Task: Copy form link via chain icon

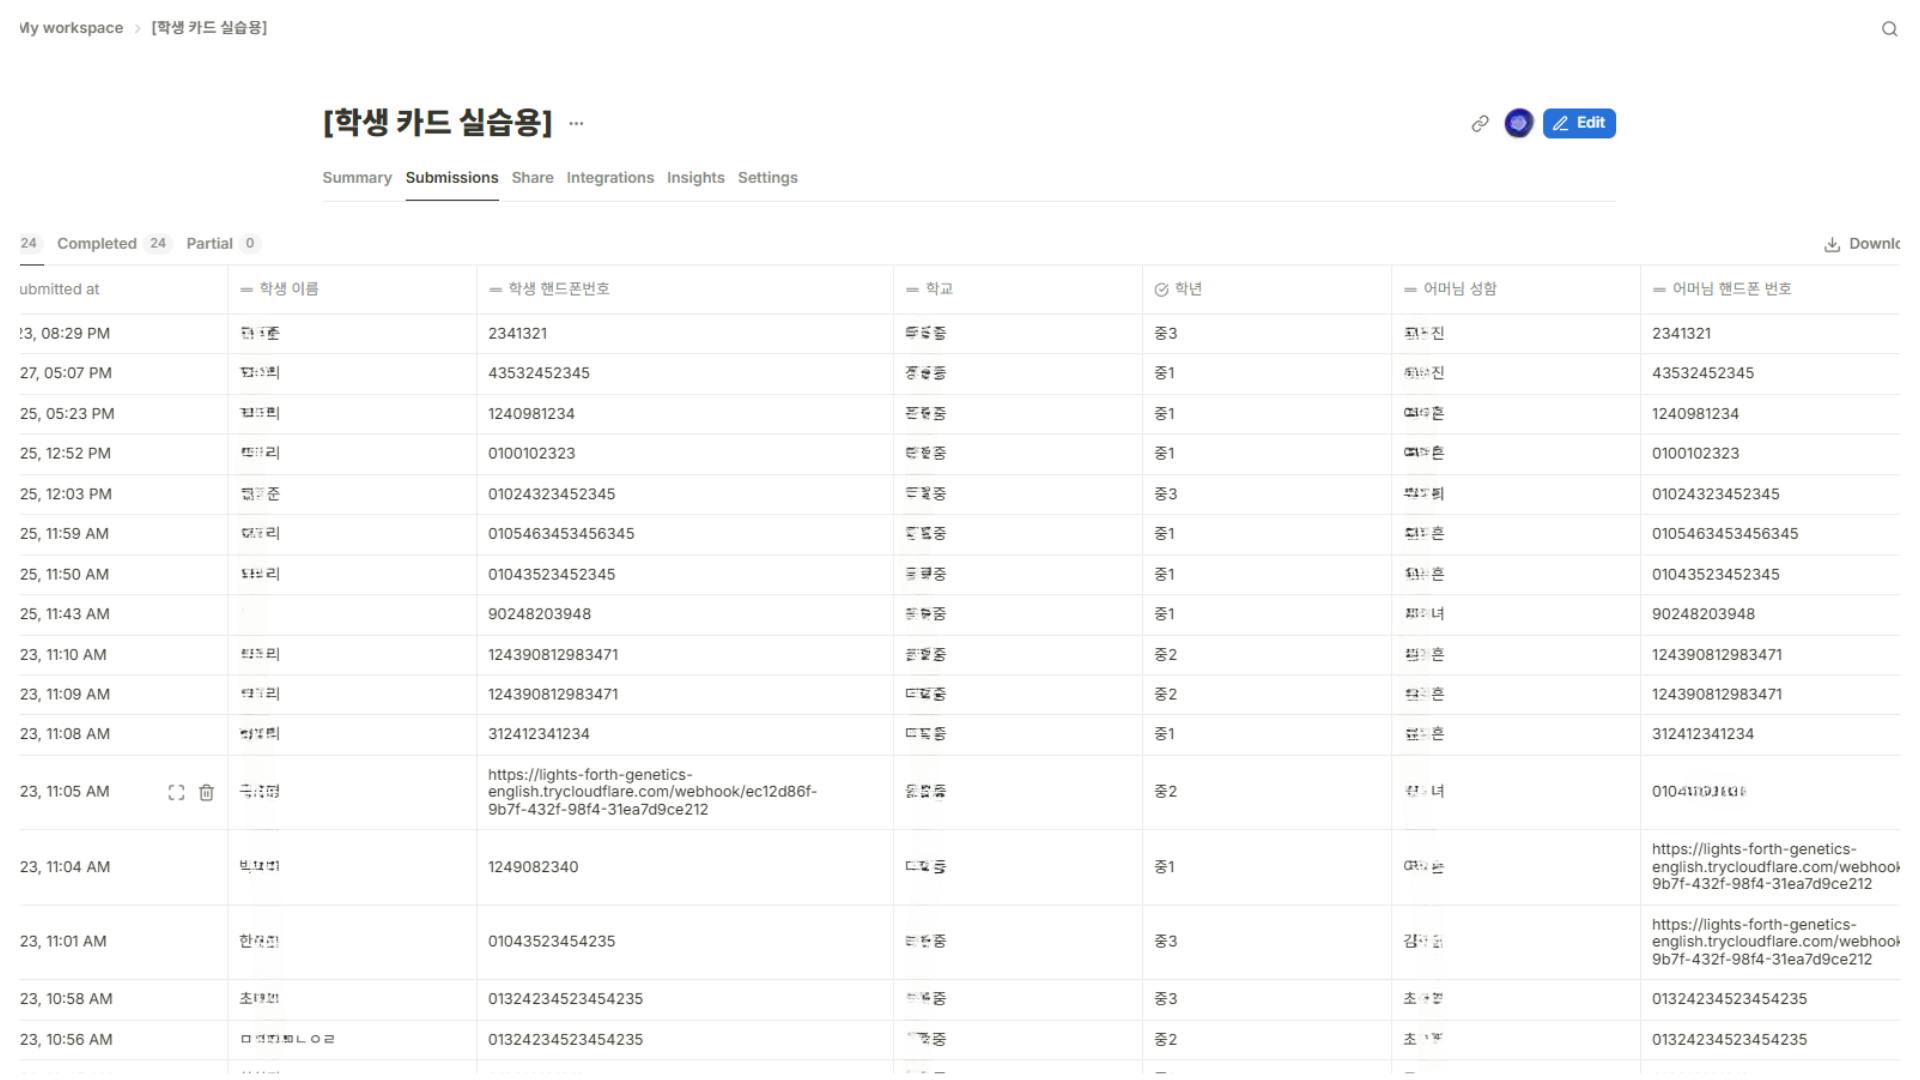Action: [1480, 123]
